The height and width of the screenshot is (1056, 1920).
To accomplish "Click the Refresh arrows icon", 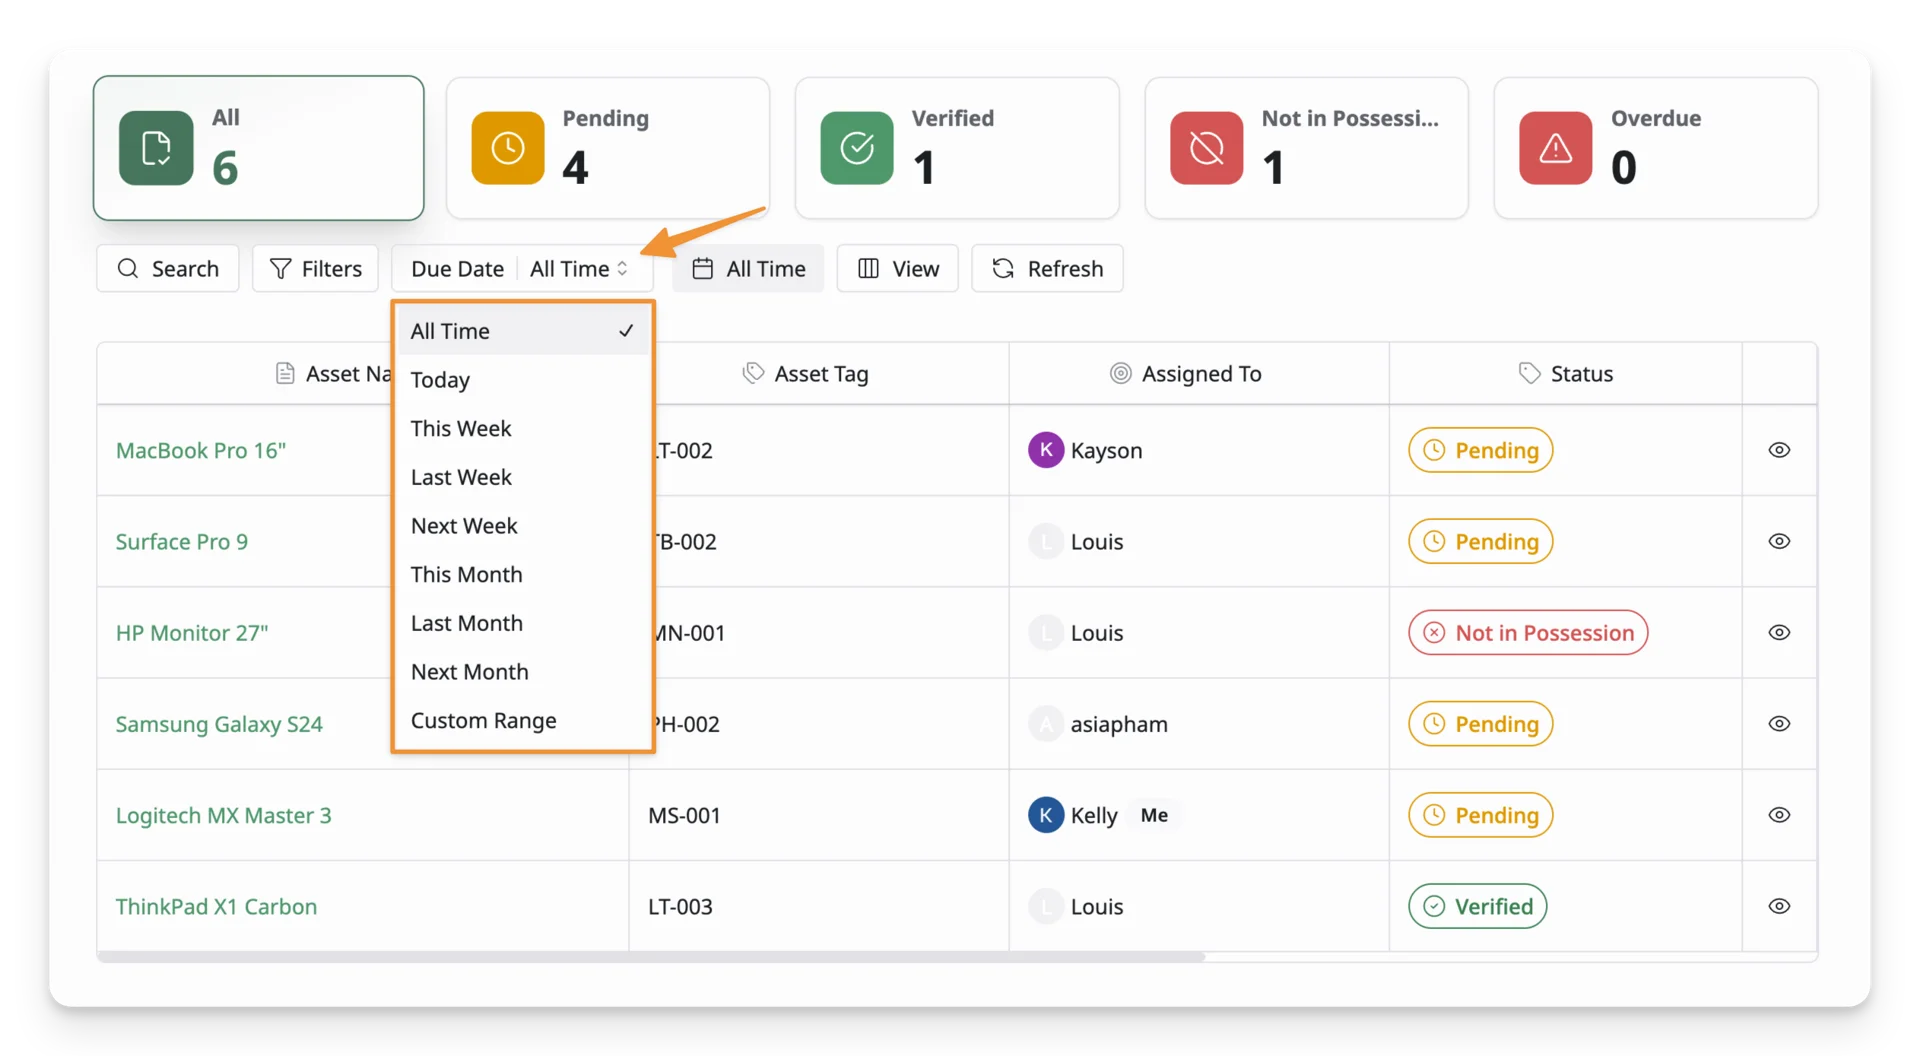I will click(1003, 268).
